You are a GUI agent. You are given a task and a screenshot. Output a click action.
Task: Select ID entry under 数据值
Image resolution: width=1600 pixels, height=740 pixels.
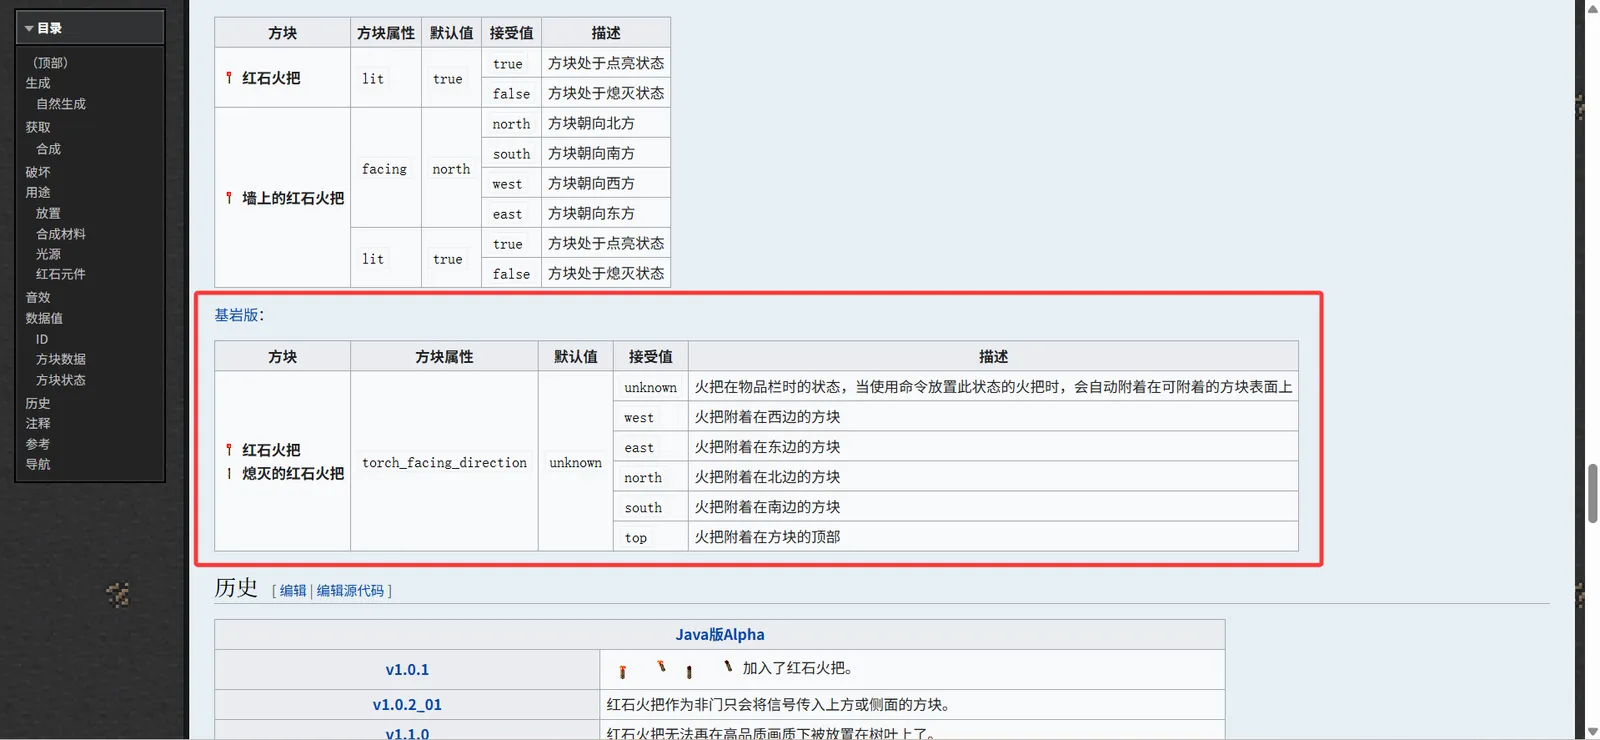(42, 339)
